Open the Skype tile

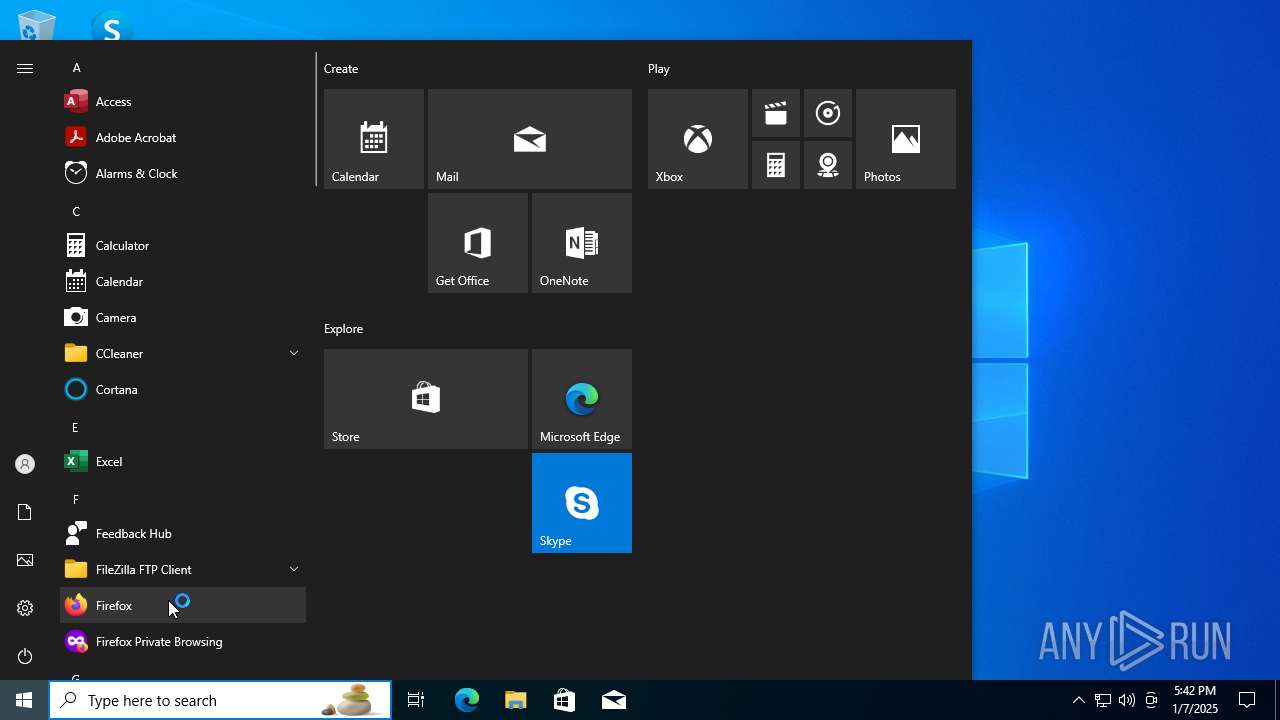tap(582, 503)
